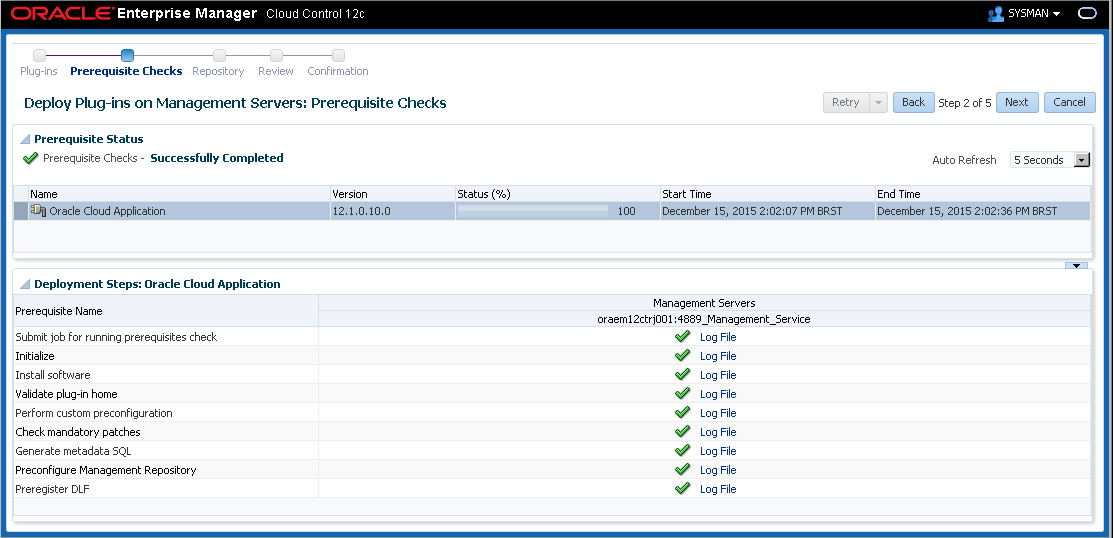Open the Retry button's dropdown arrow
The width and height of the screenshot is (1114, 538).
pos(880,102)
